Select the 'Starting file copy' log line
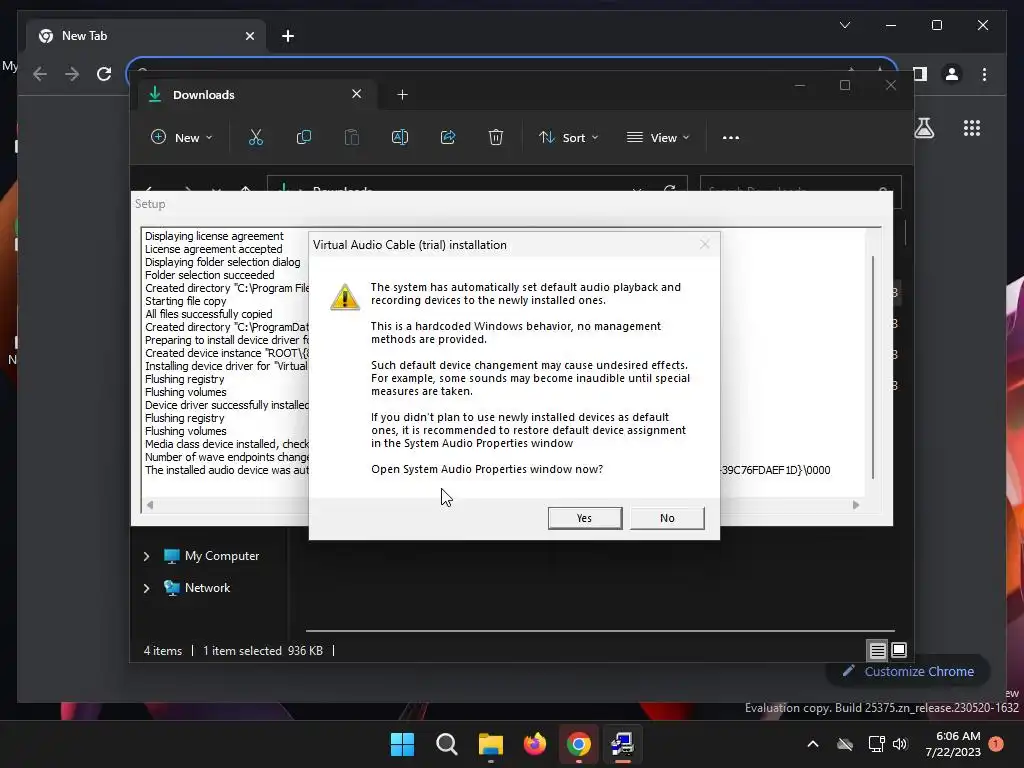Image resolution: width=1024 pixels, height=768 pixels. click(x=185, y=301)
